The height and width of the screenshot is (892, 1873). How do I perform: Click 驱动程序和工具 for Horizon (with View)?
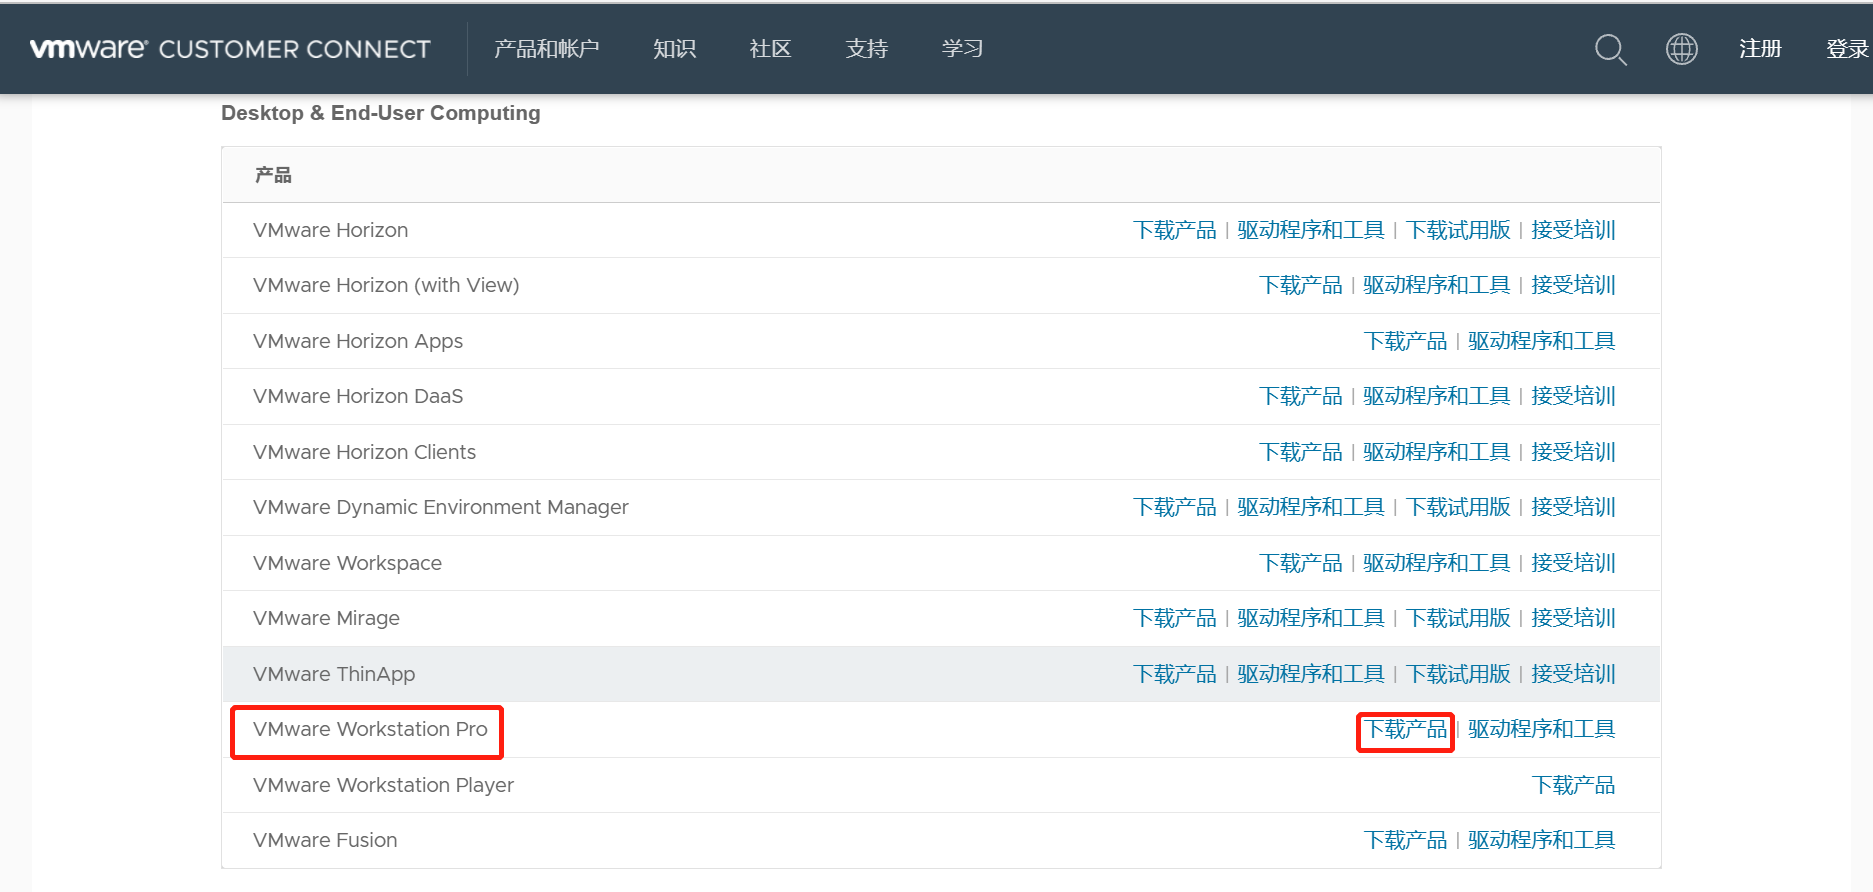(x=1437, y=285)
